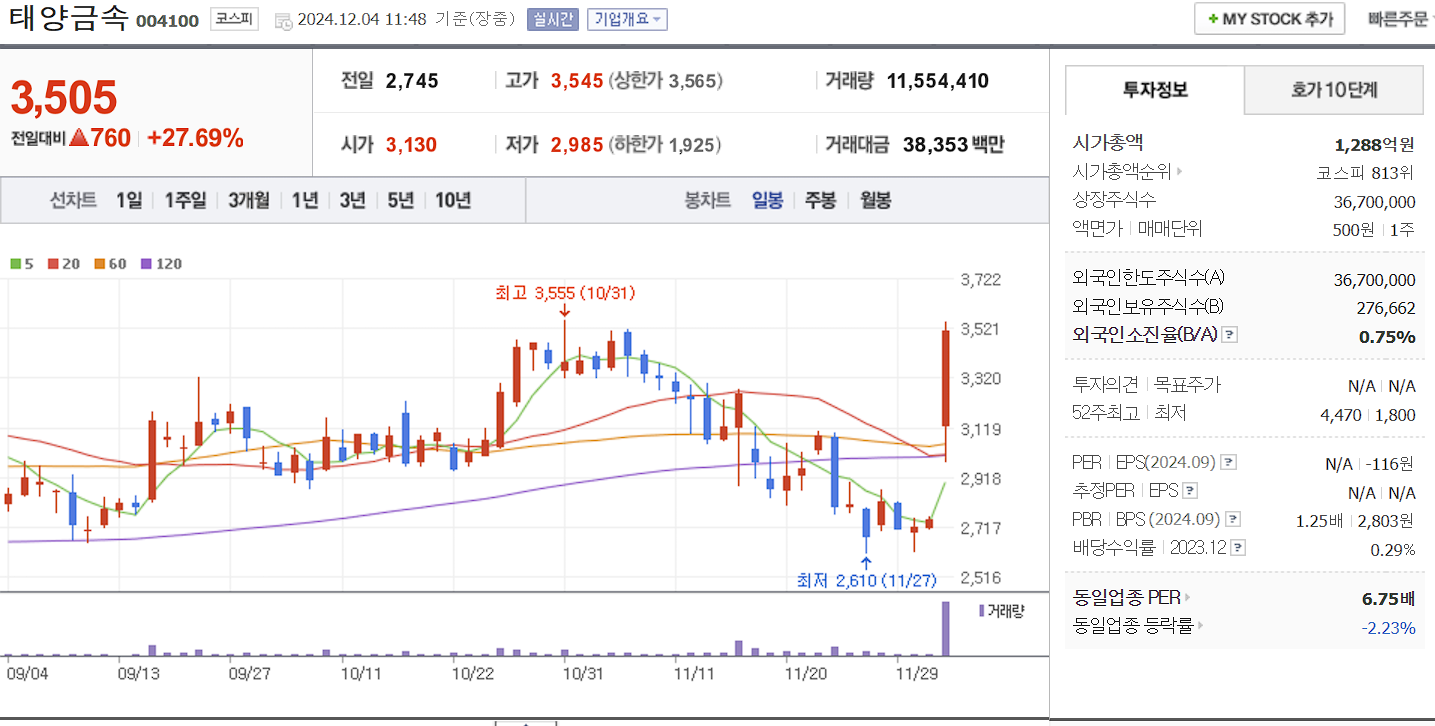Viewport: 1435px width, 726px height.
Task: Click the 저가 value 2,985
Action: pos(577,144)
